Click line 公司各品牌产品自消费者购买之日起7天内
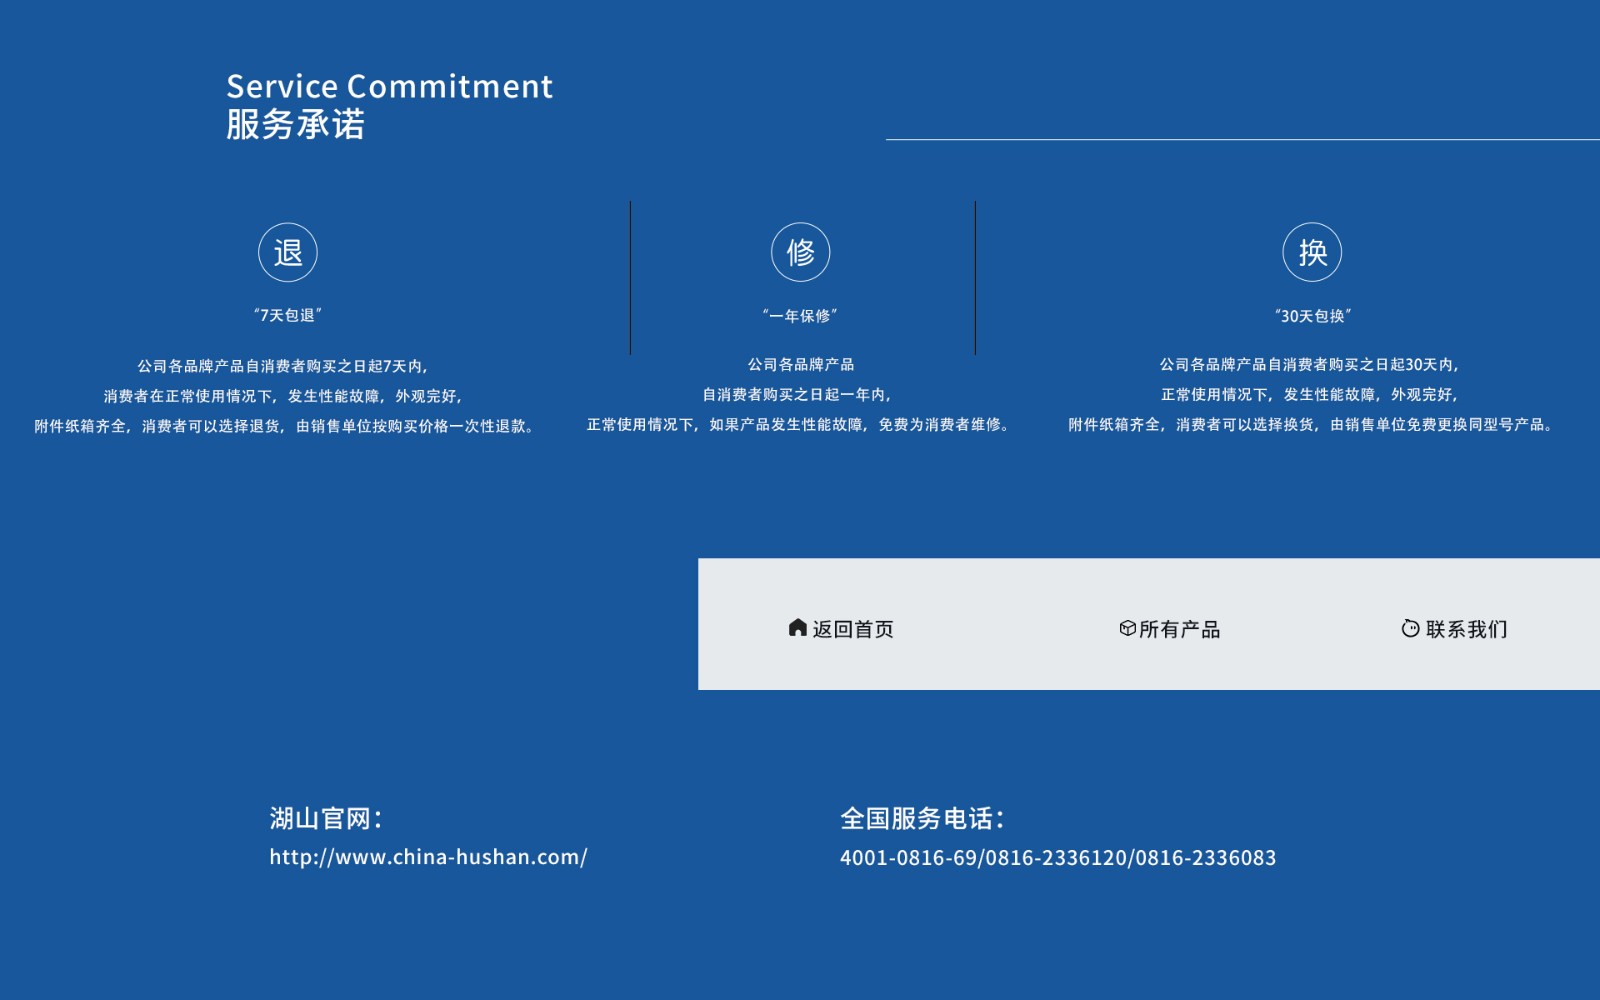 (283, 366)
